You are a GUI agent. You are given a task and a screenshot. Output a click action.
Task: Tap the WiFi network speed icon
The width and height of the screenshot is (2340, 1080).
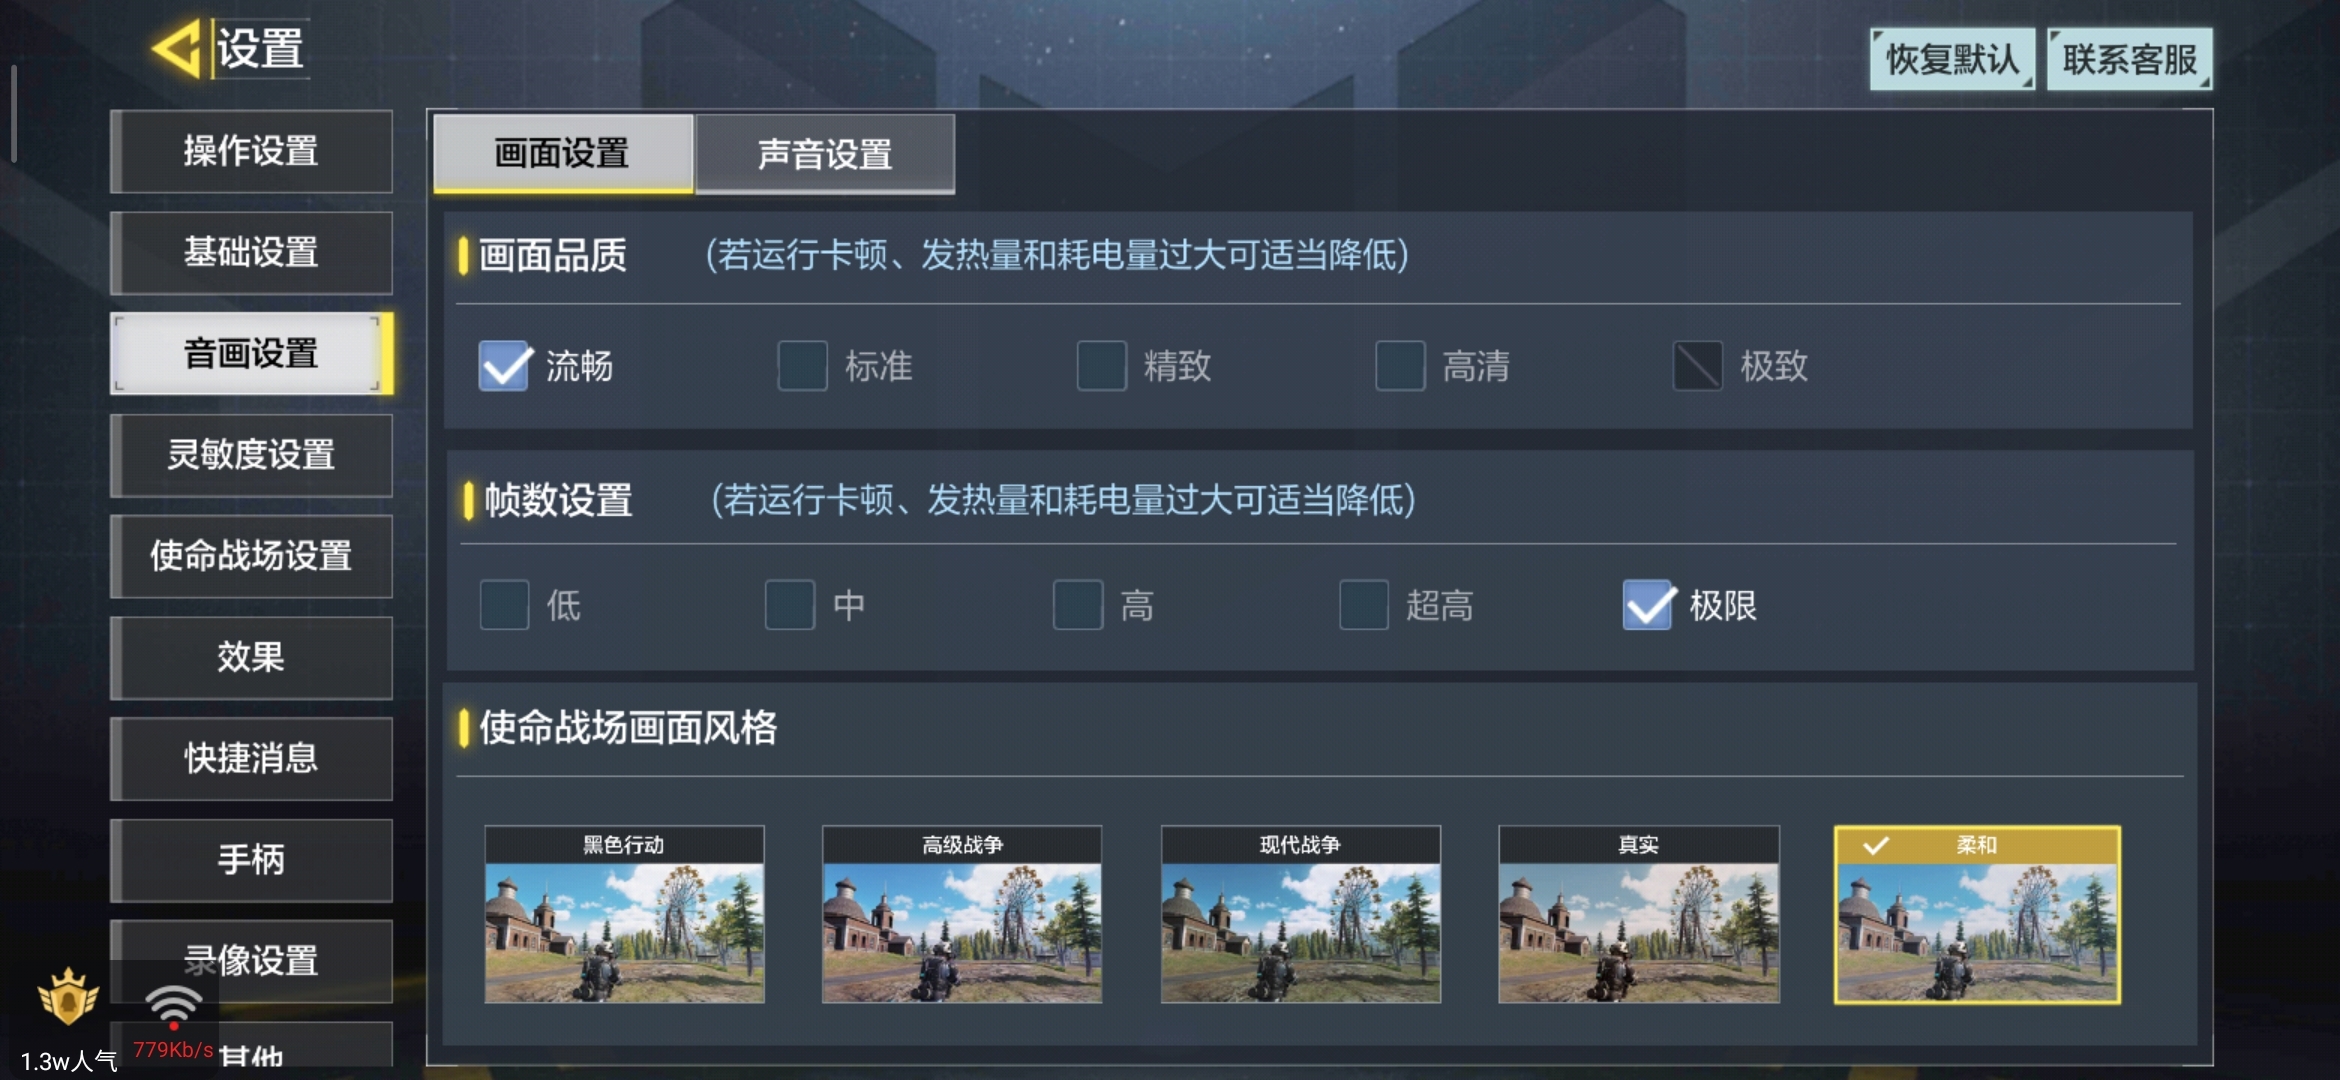tap(173, 1006)
